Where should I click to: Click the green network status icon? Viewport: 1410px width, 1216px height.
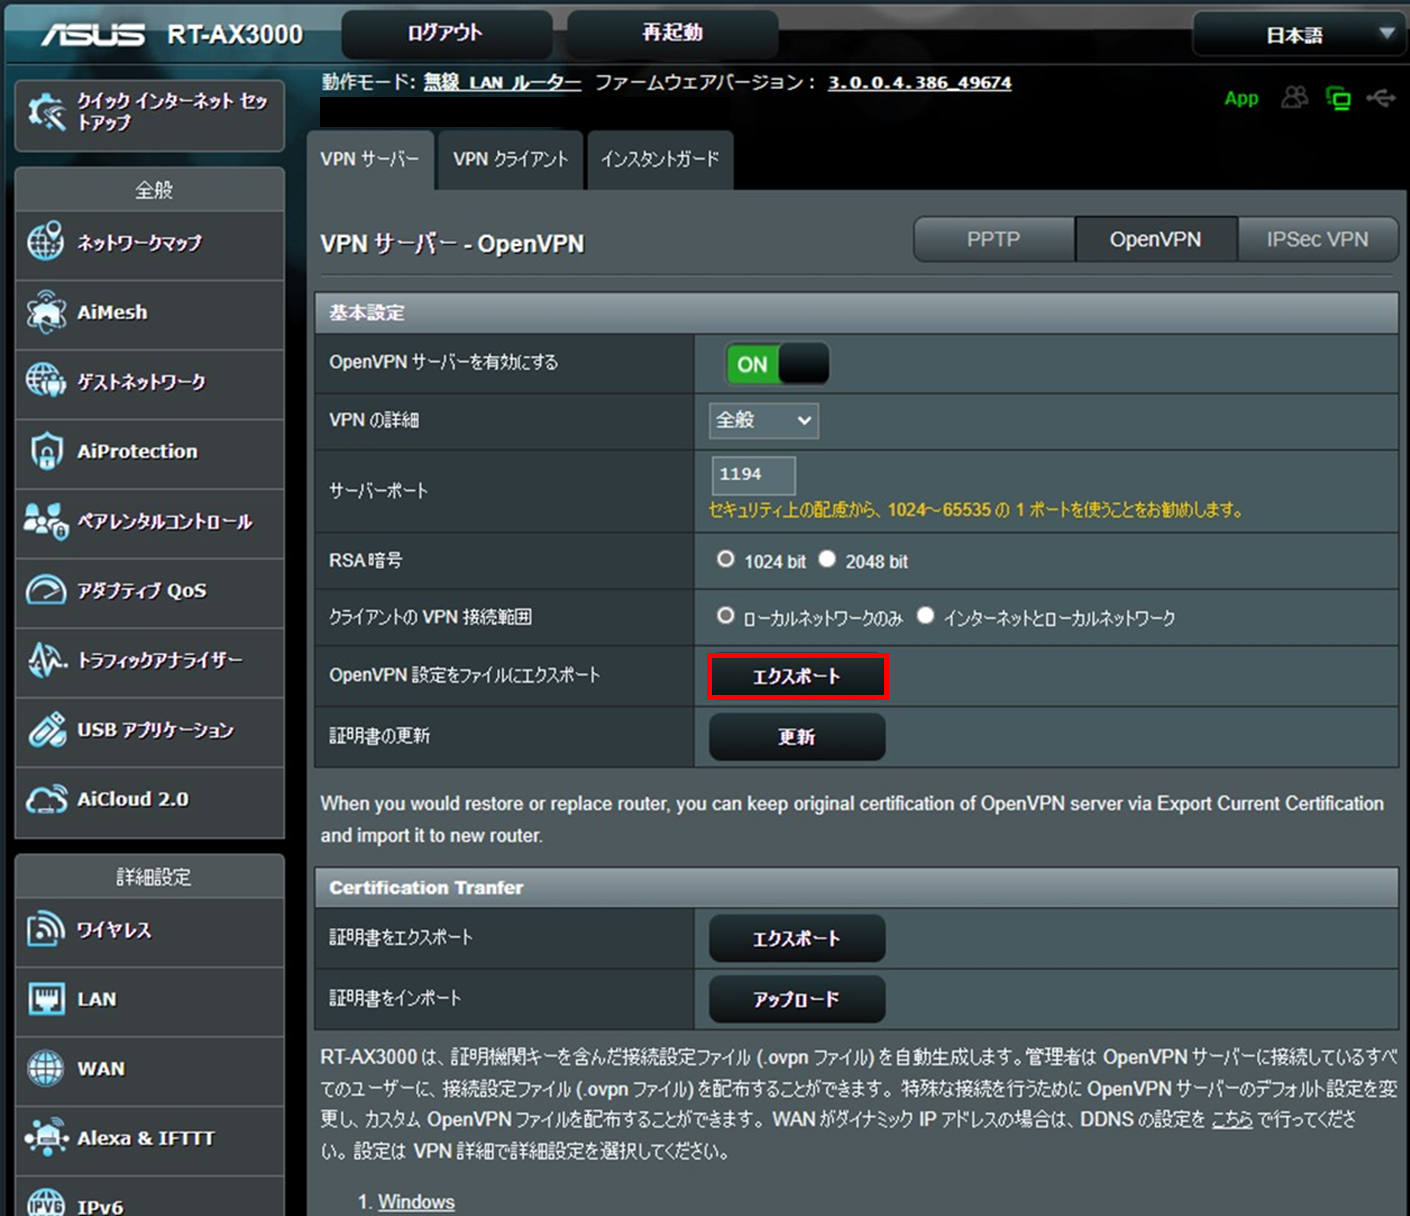click(1338, 98)
